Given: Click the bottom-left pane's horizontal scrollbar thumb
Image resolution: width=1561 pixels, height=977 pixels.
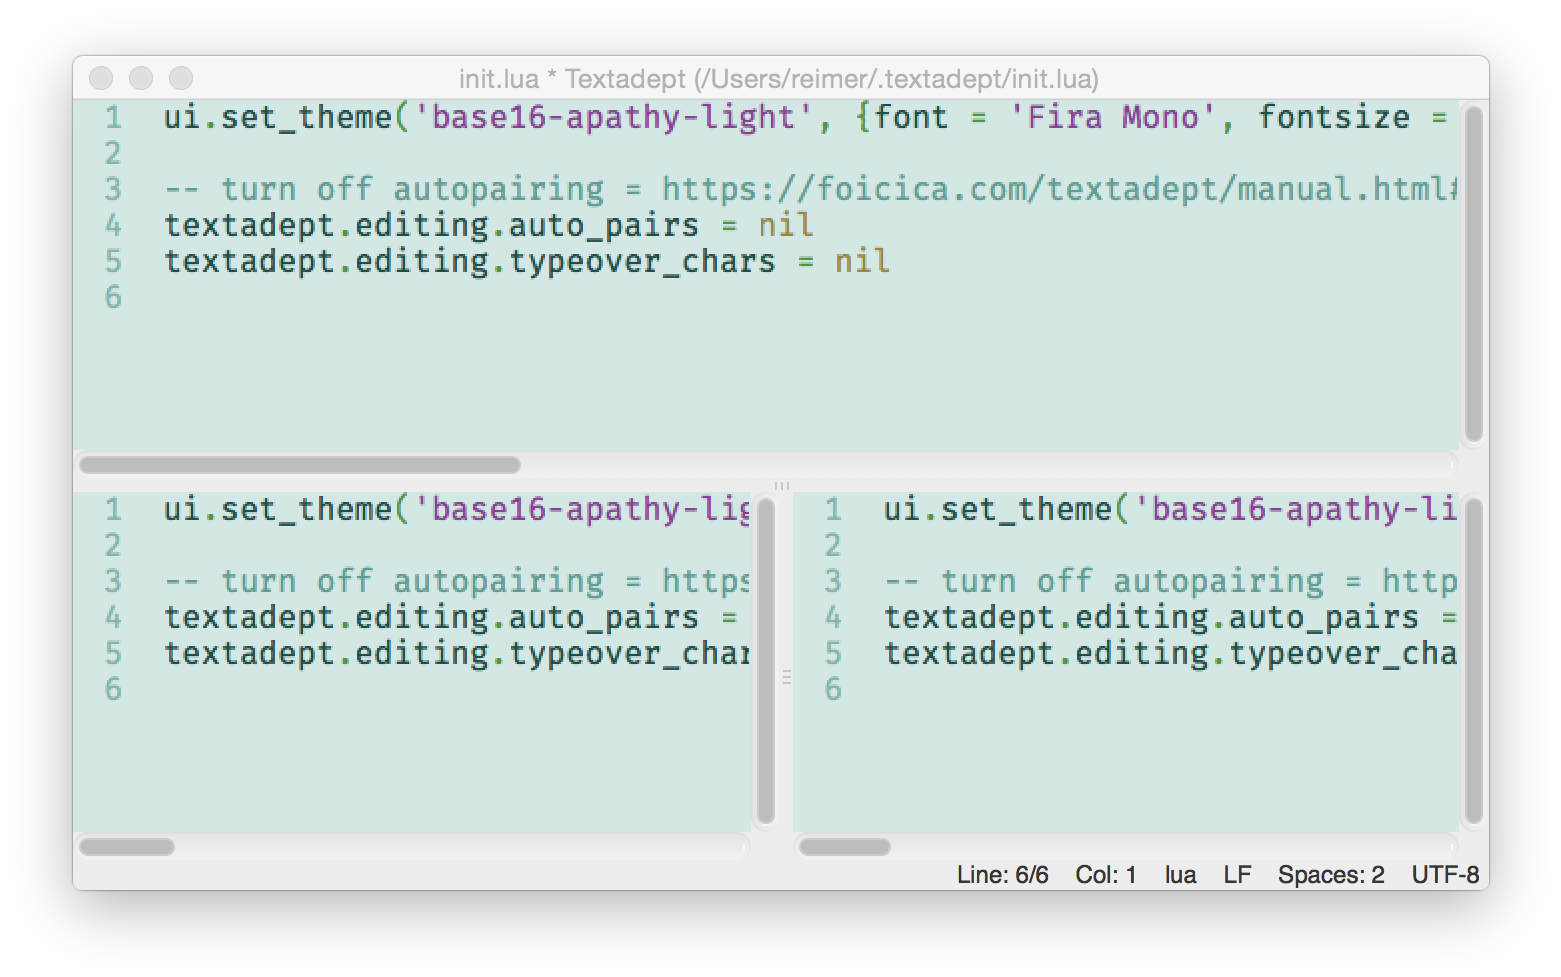Looking at the screenshot, I should pos(127,847).
